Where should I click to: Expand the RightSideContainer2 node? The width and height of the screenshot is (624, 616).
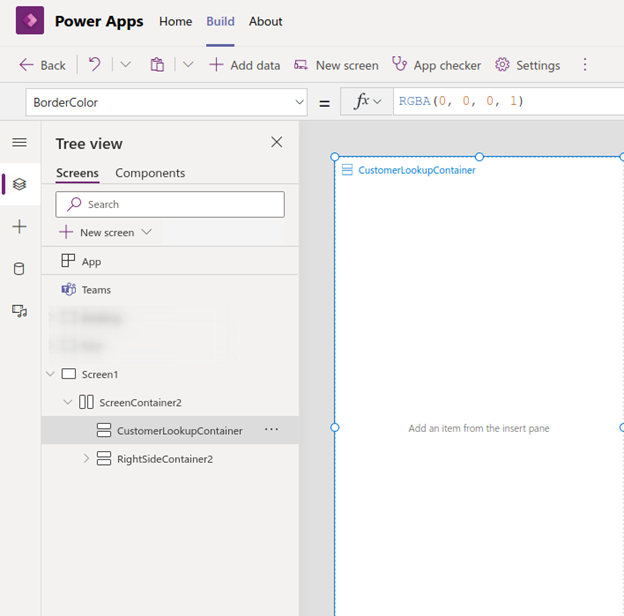click(86, 458)
